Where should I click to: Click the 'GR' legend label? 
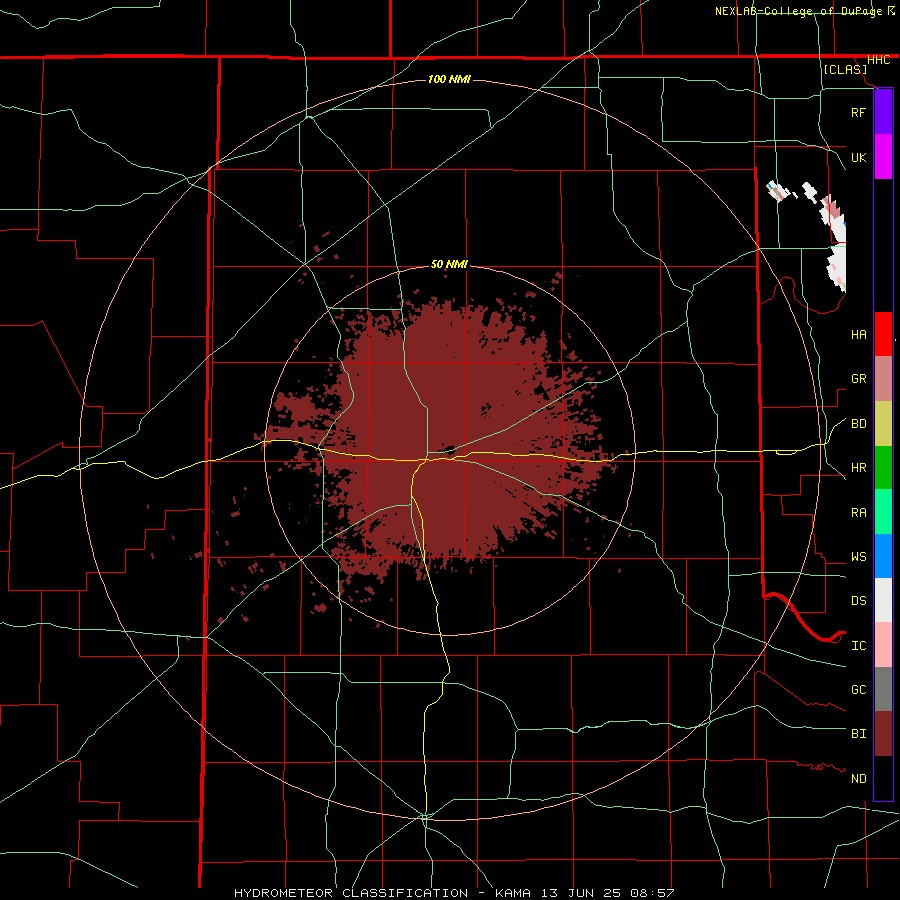coord(858,379)
